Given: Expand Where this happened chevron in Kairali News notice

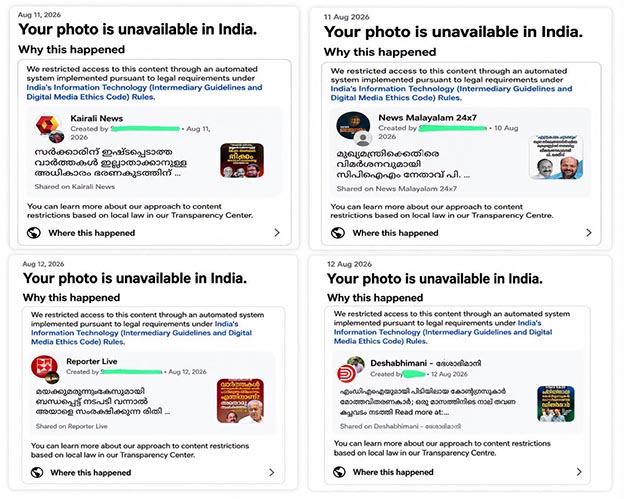Looking at the screenshot, I should click(277, 233).
